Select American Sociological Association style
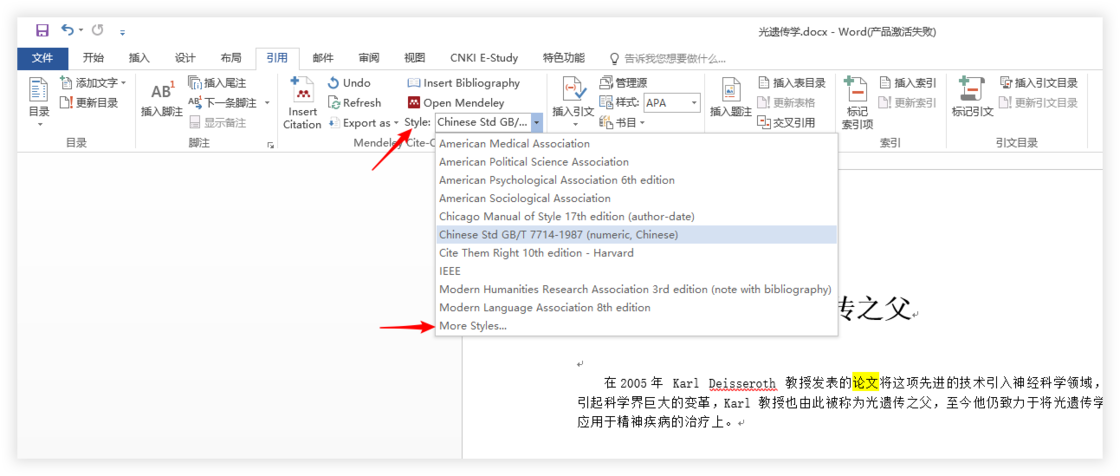The image size is (1120, 476). pyautogui.click(x=636, y=199)
